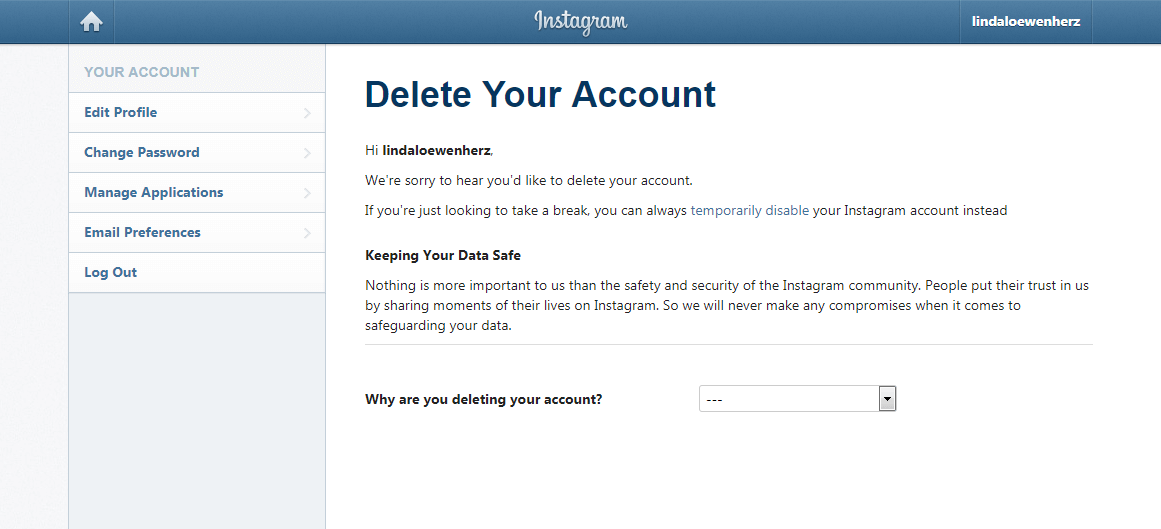
Task: Click the home icon in header
Action: tap(92, 21)
